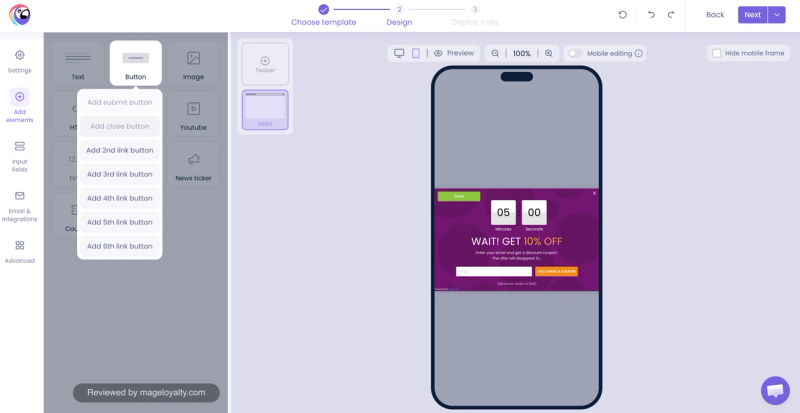The height and width of the screenshot is (413, 800).
Task: Click the 100% zoom value
Action: [x=522, y=53]
